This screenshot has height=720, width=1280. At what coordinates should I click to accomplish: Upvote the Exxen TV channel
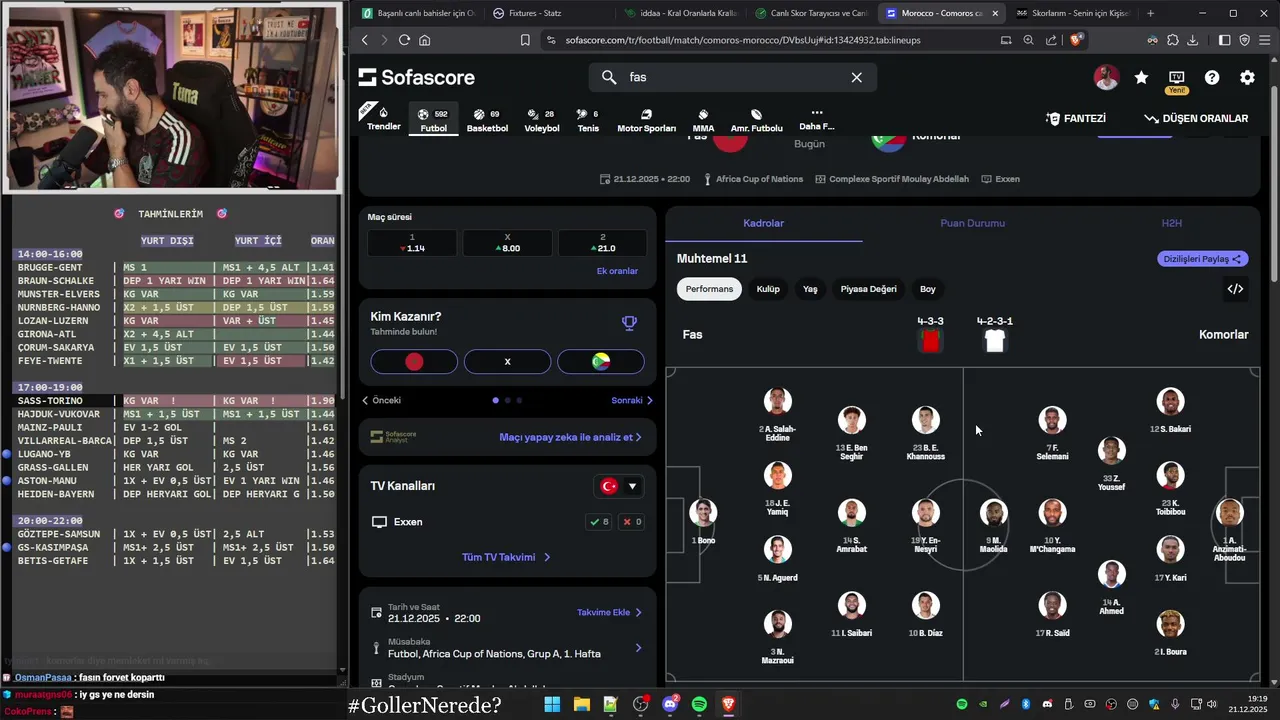pos(599,522)
